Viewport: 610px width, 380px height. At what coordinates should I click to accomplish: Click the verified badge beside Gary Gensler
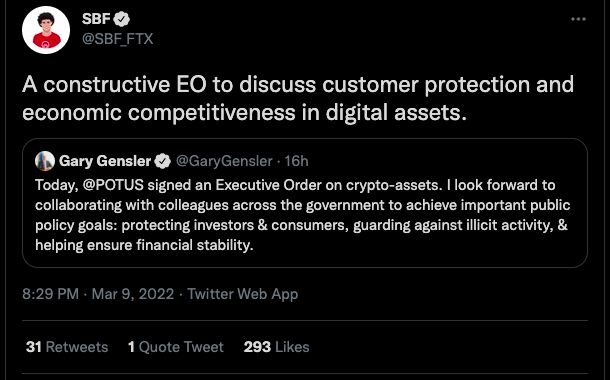[x=163, y=161]
